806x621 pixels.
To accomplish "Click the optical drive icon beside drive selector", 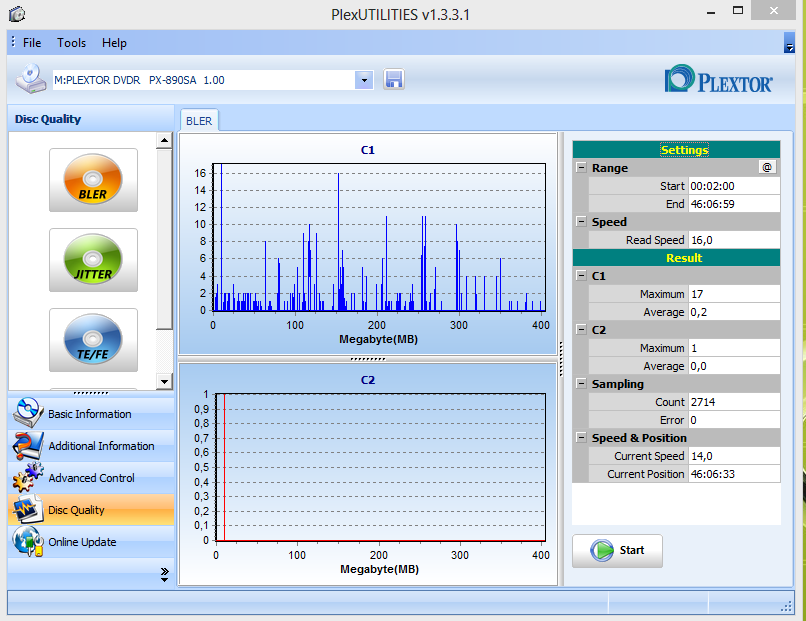I will click(x=31, y=79).
